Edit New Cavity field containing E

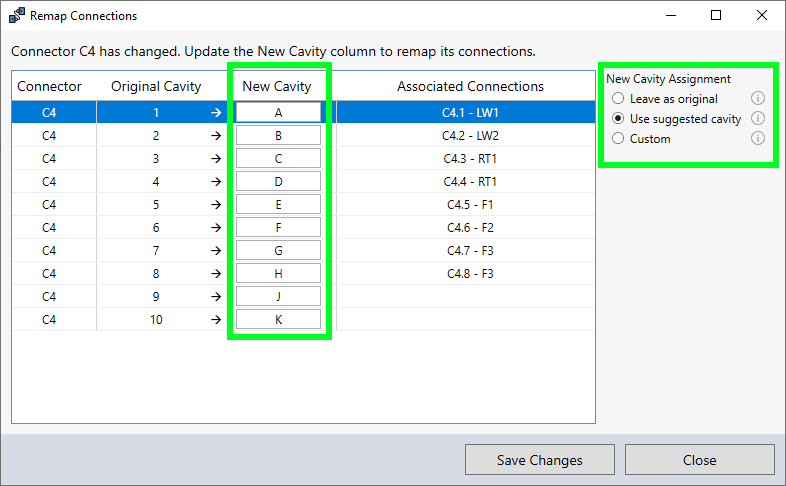point(278,204)
